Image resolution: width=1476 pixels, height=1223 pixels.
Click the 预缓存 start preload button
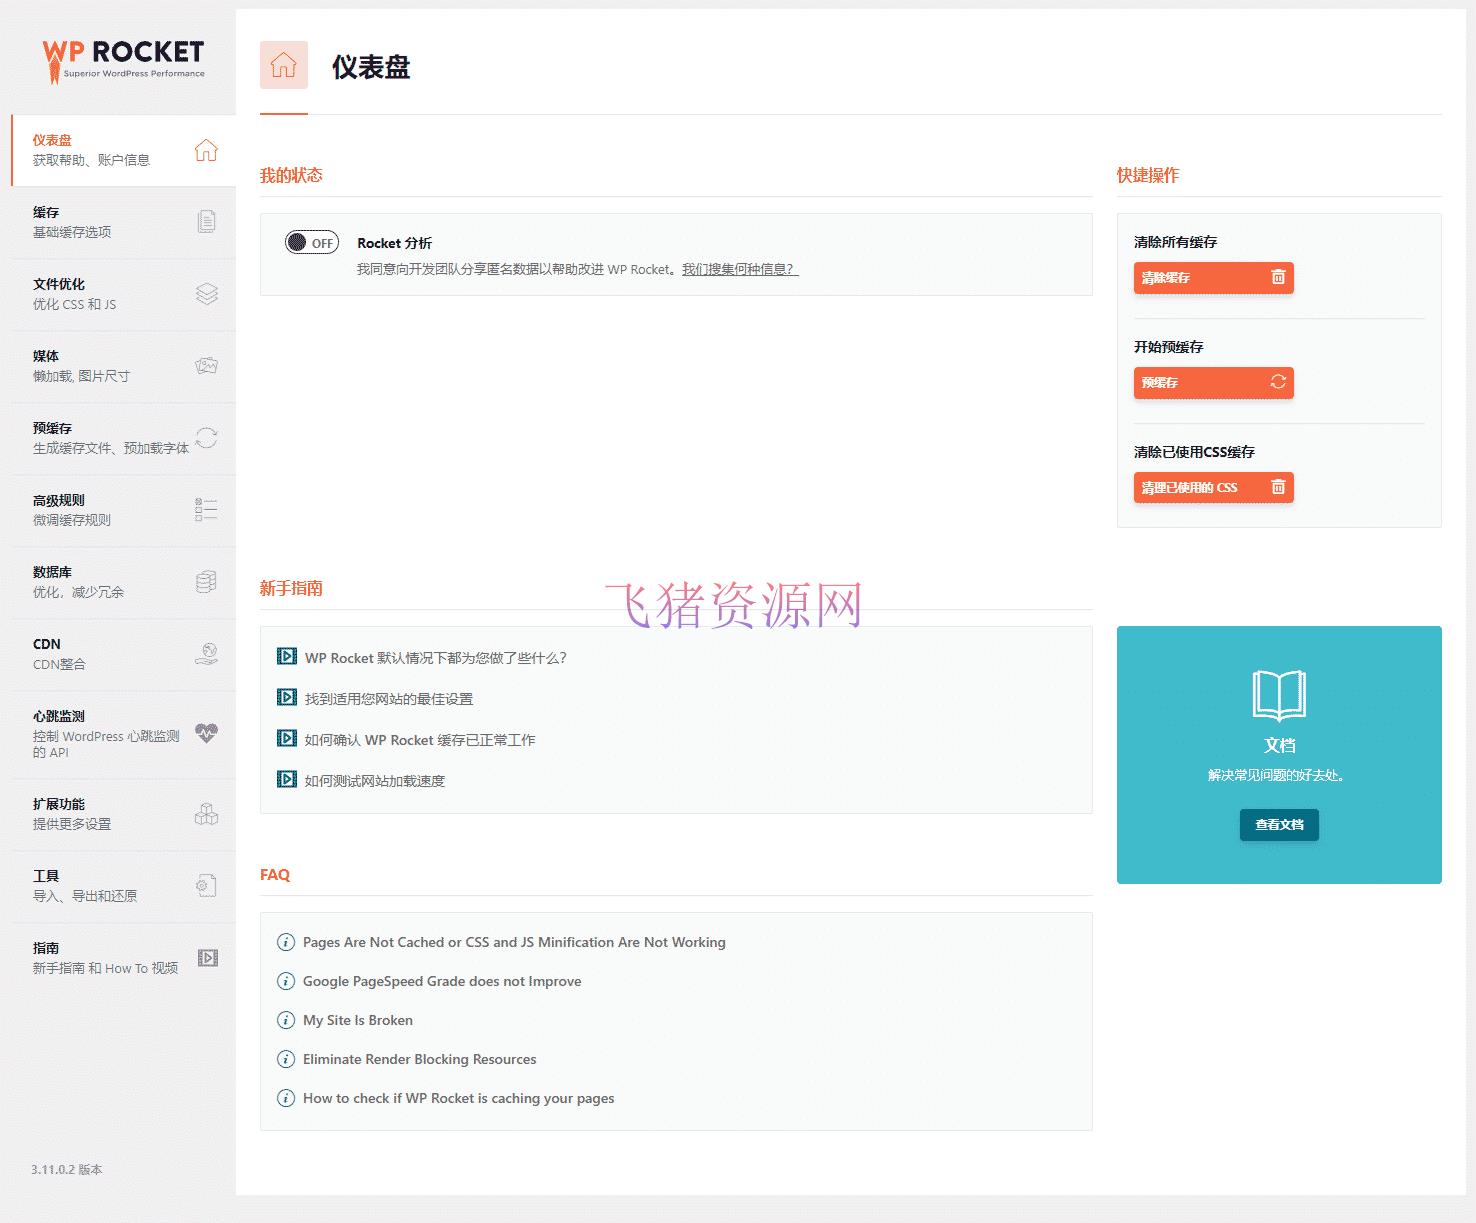click(1213, 382)
